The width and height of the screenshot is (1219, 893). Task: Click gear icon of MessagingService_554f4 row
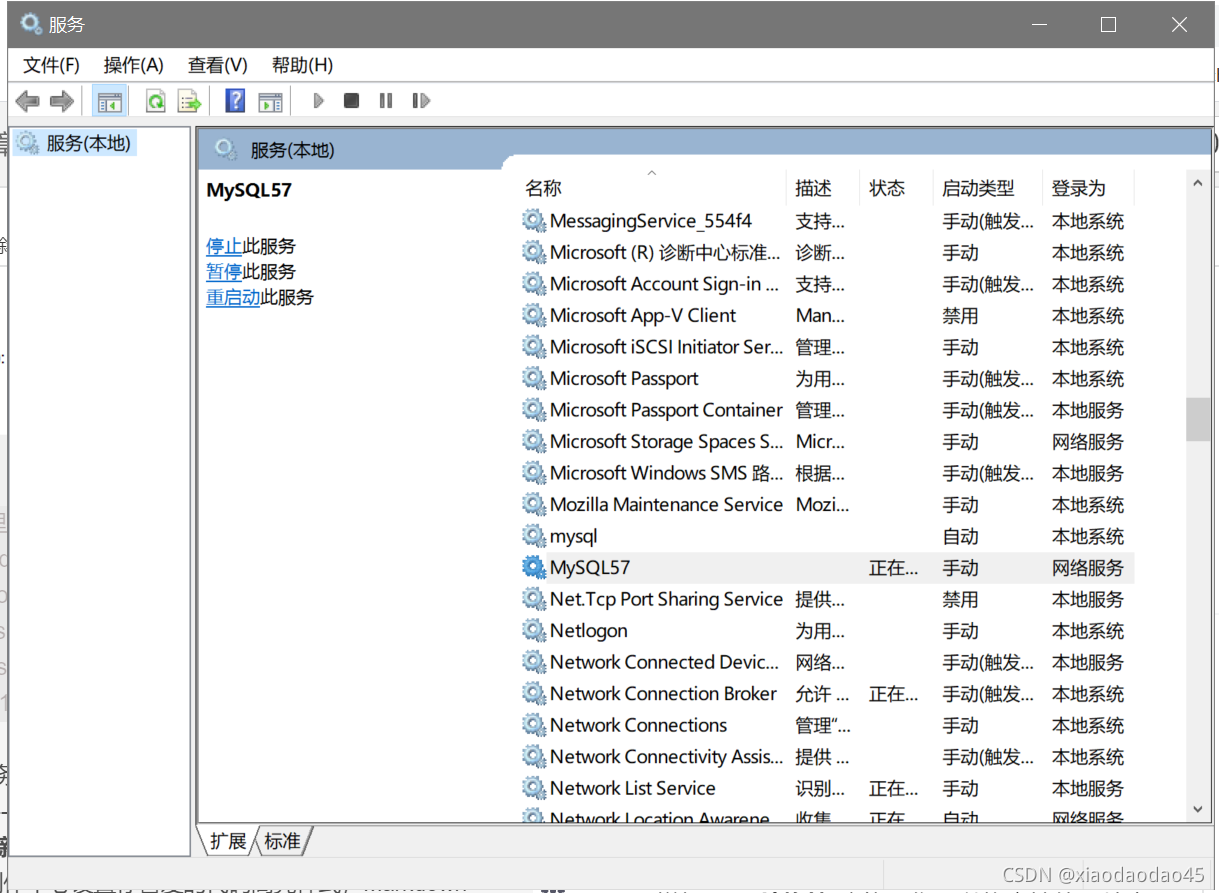point(535,221)
